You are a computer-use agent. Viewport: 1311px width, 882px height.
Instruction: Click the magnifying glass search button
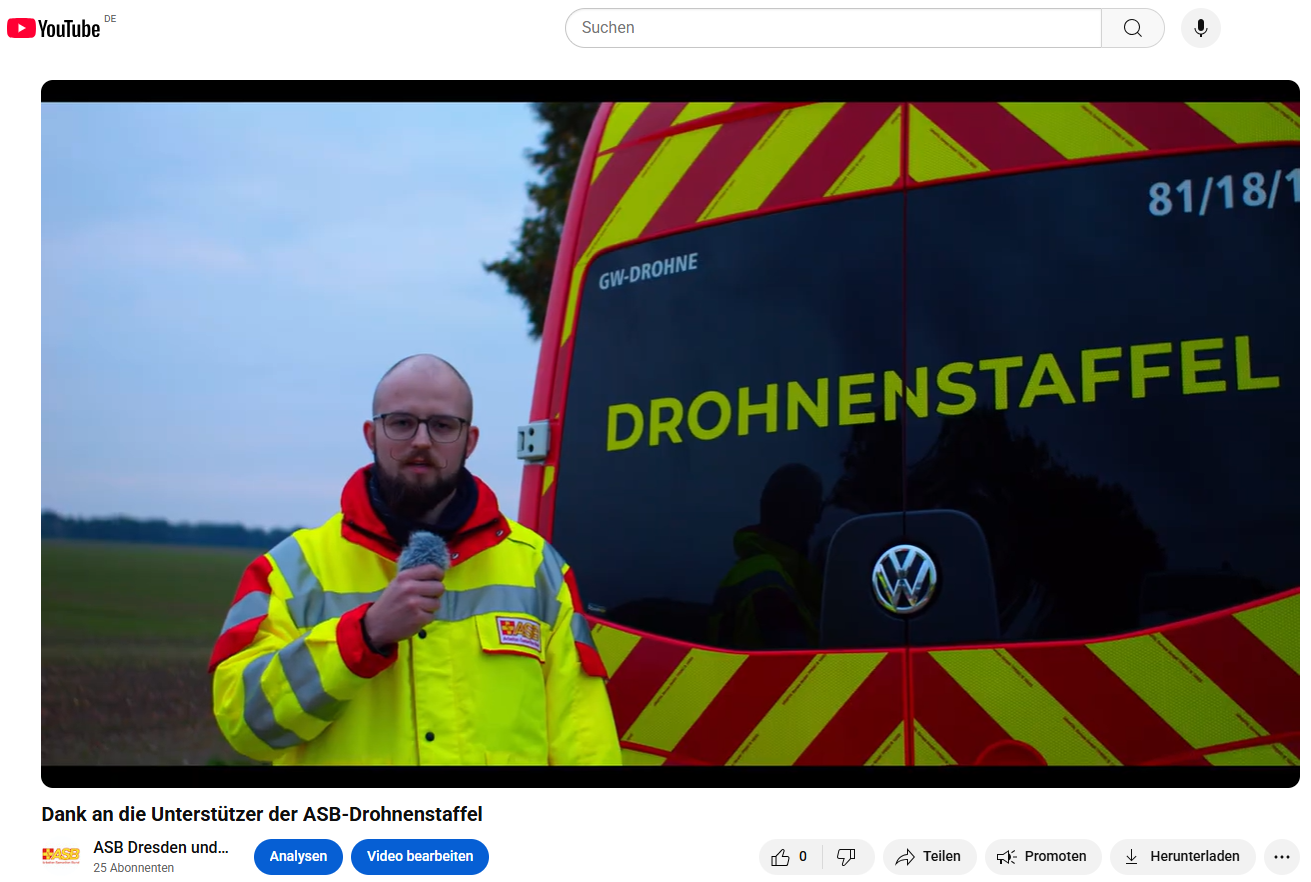[x=1132, y=28]
